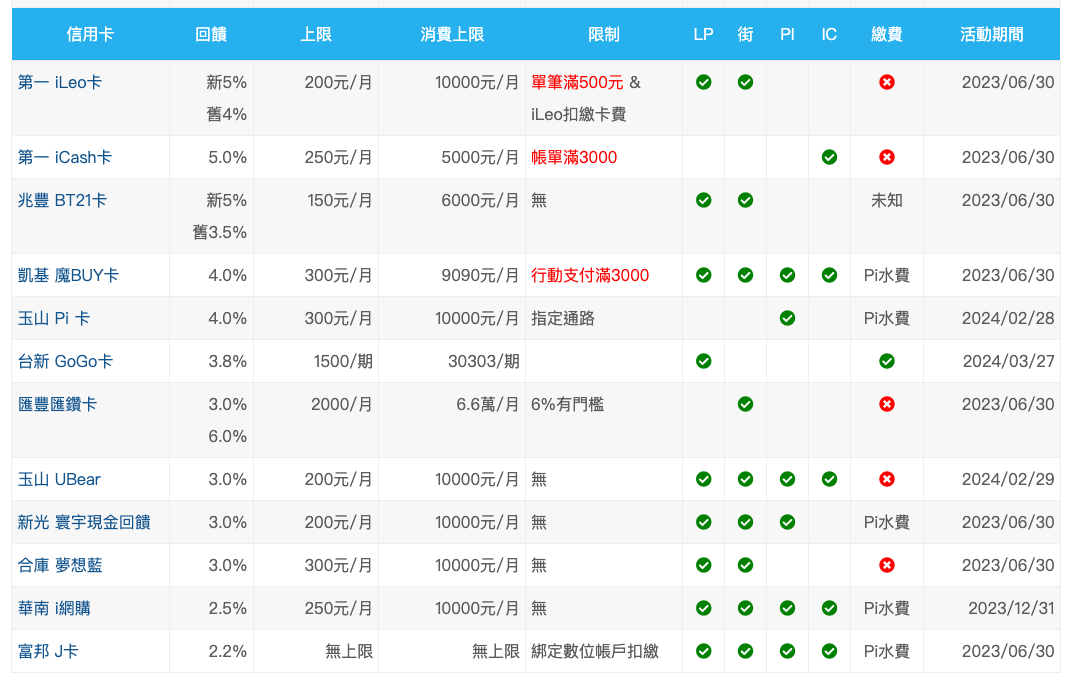This screenshot has width=1073, height=680.
Task: Click the red text 單筆滿500元
Action: click(x=578, y=83)
